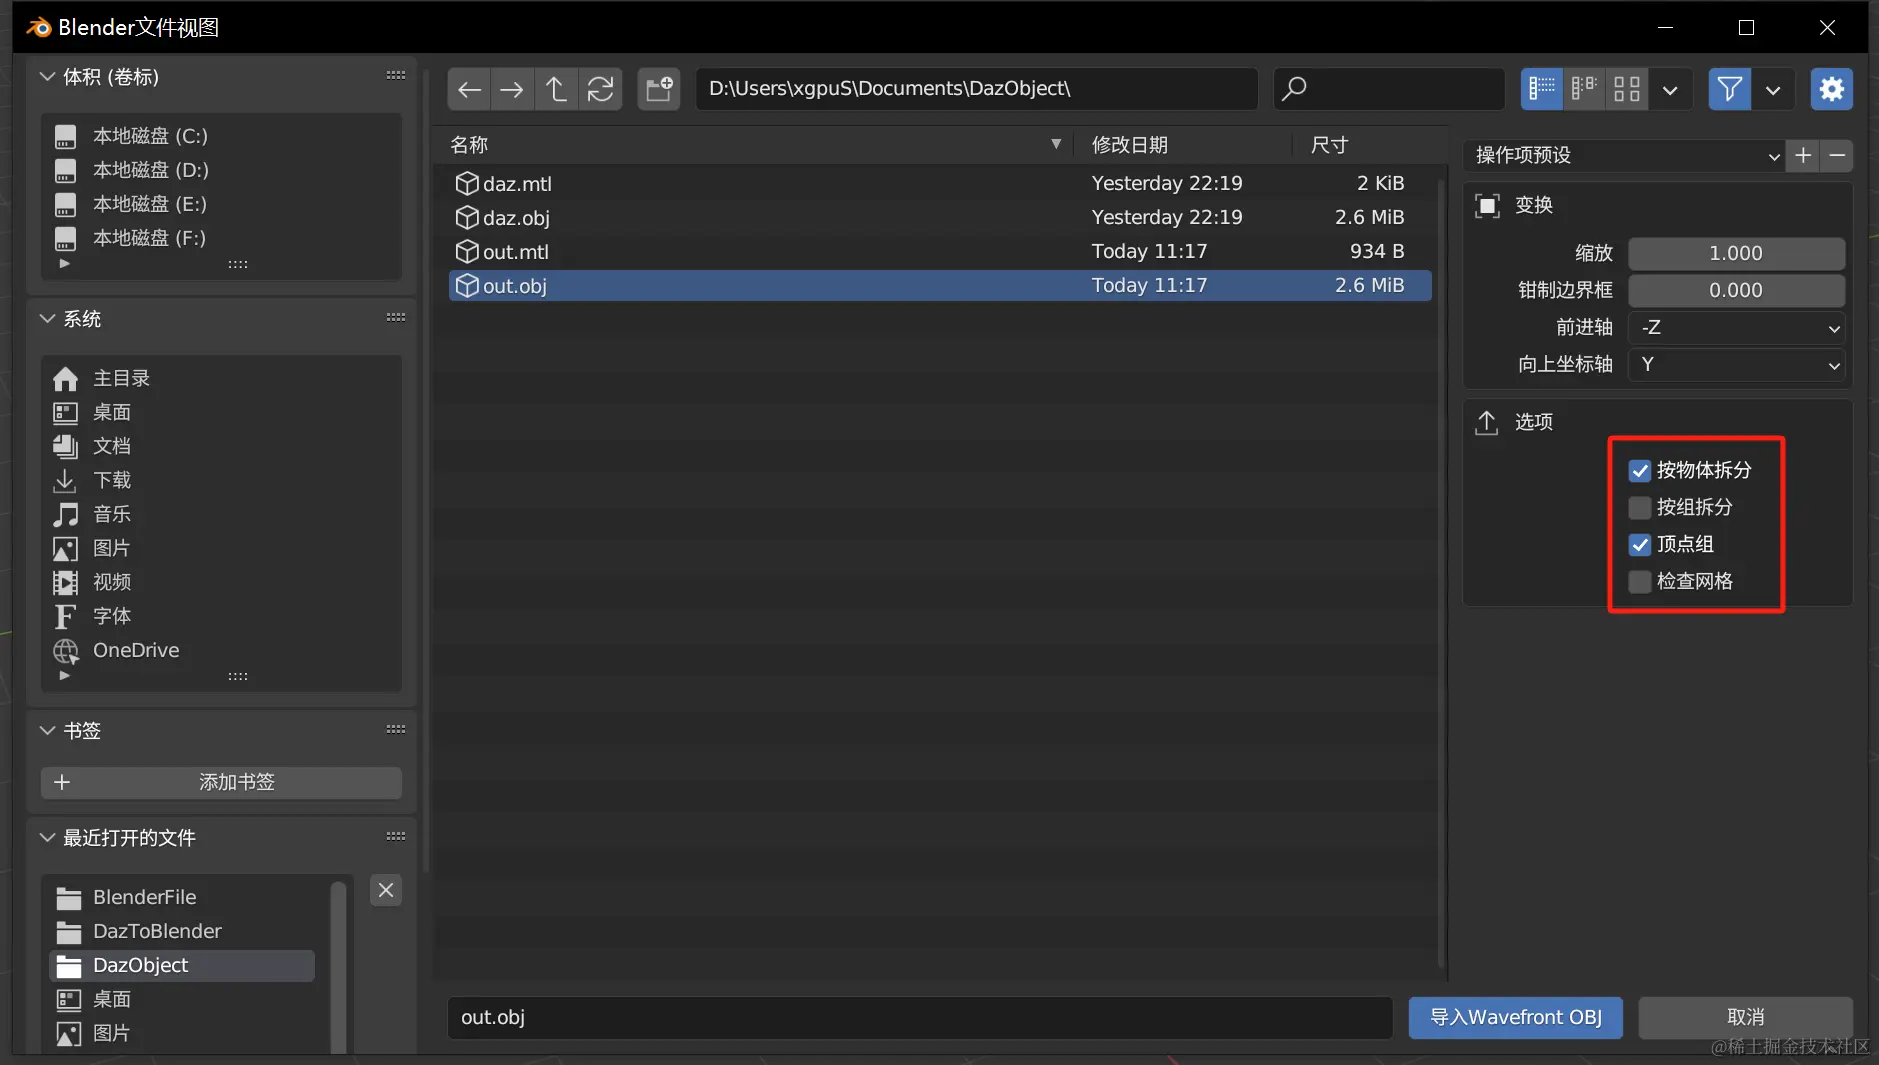Screen dimensions: 1879x1065
Task: Open recent BlenderFile folder
Action: (181, 897)
